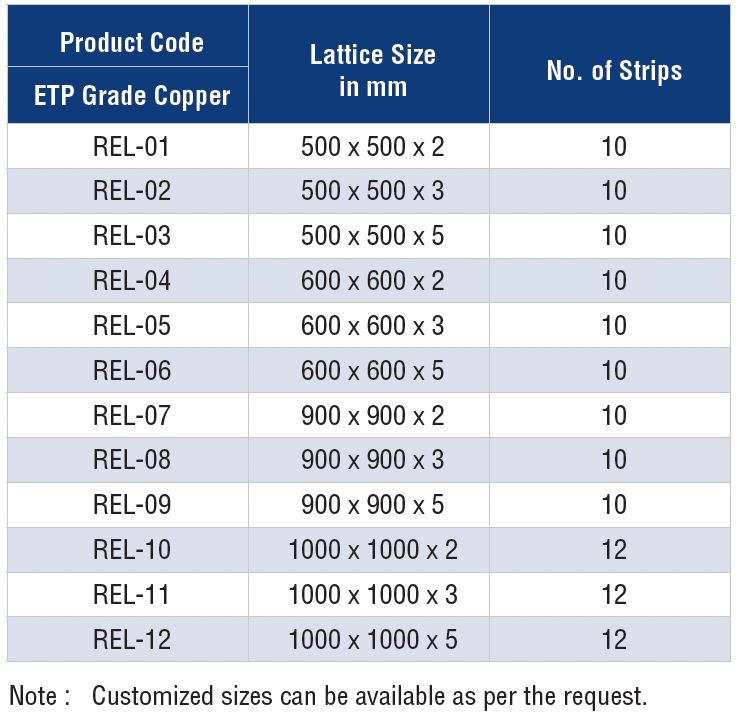The height and width of the screenshot is (716, 738).
Task: Select product code REL-09
Action: click(131, 505)
